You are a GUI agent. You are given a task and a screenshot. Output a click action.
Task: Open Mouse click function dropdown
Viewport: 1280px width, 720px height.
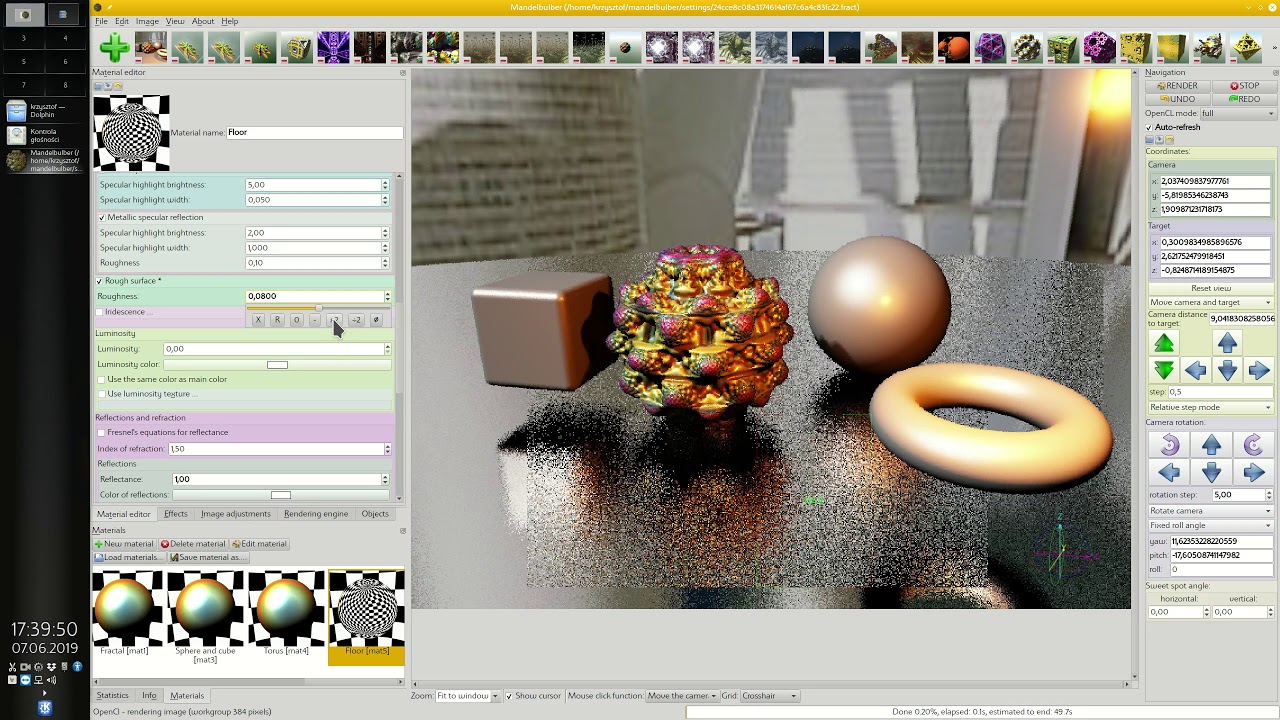click(681, 696)
